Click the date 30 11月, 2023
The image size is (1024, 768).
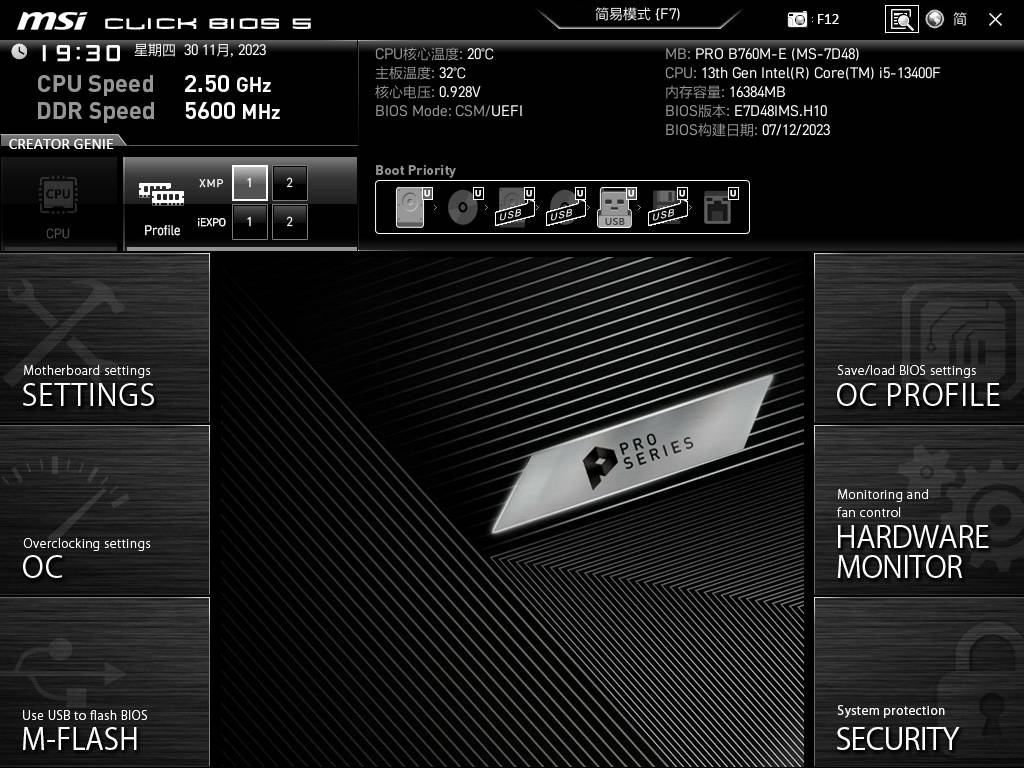click(225, 50)
